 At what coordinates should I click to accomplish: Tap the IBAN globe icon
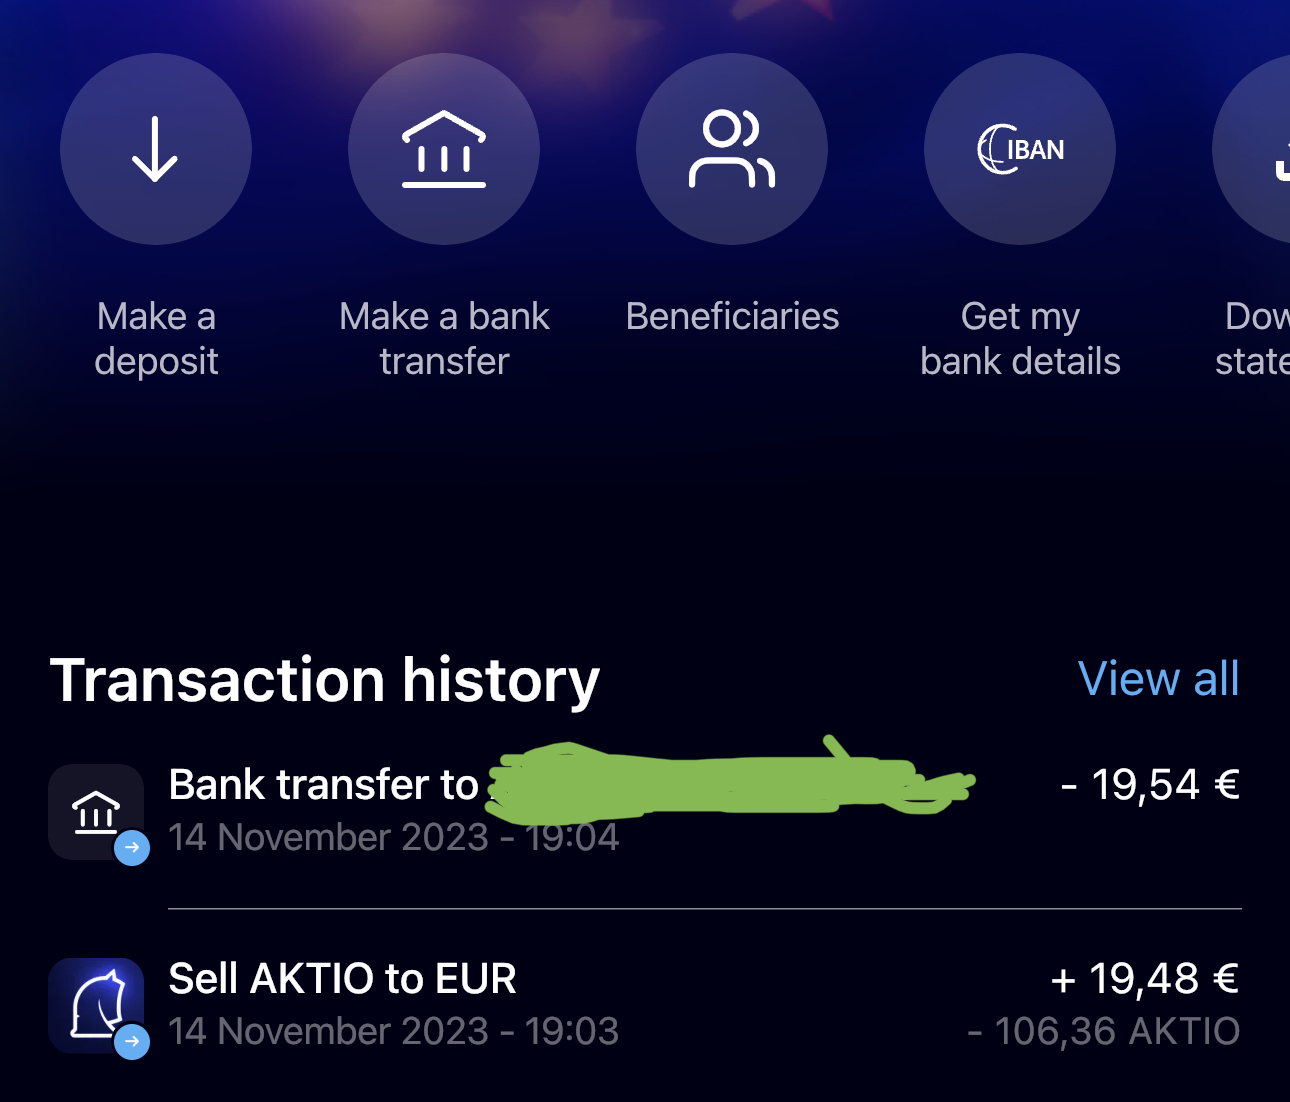click(x=1019, y=149)
